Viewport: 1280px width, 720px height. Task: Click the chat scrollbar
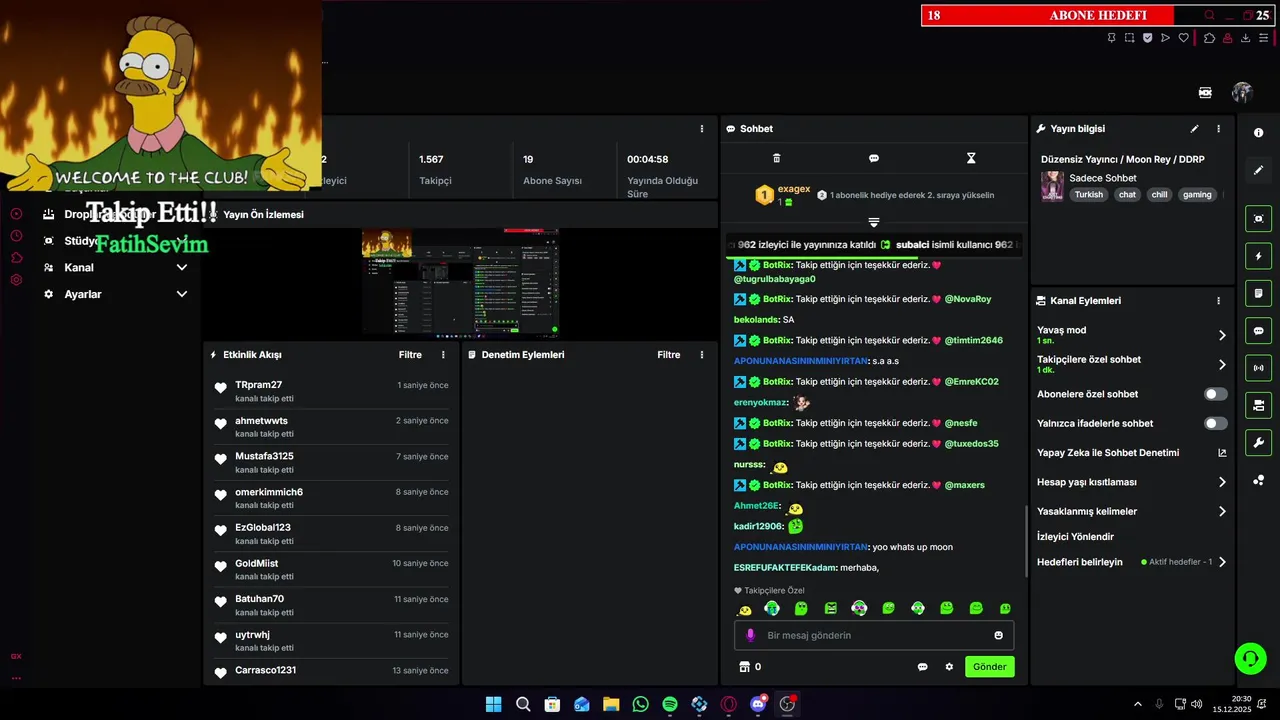1026,540
